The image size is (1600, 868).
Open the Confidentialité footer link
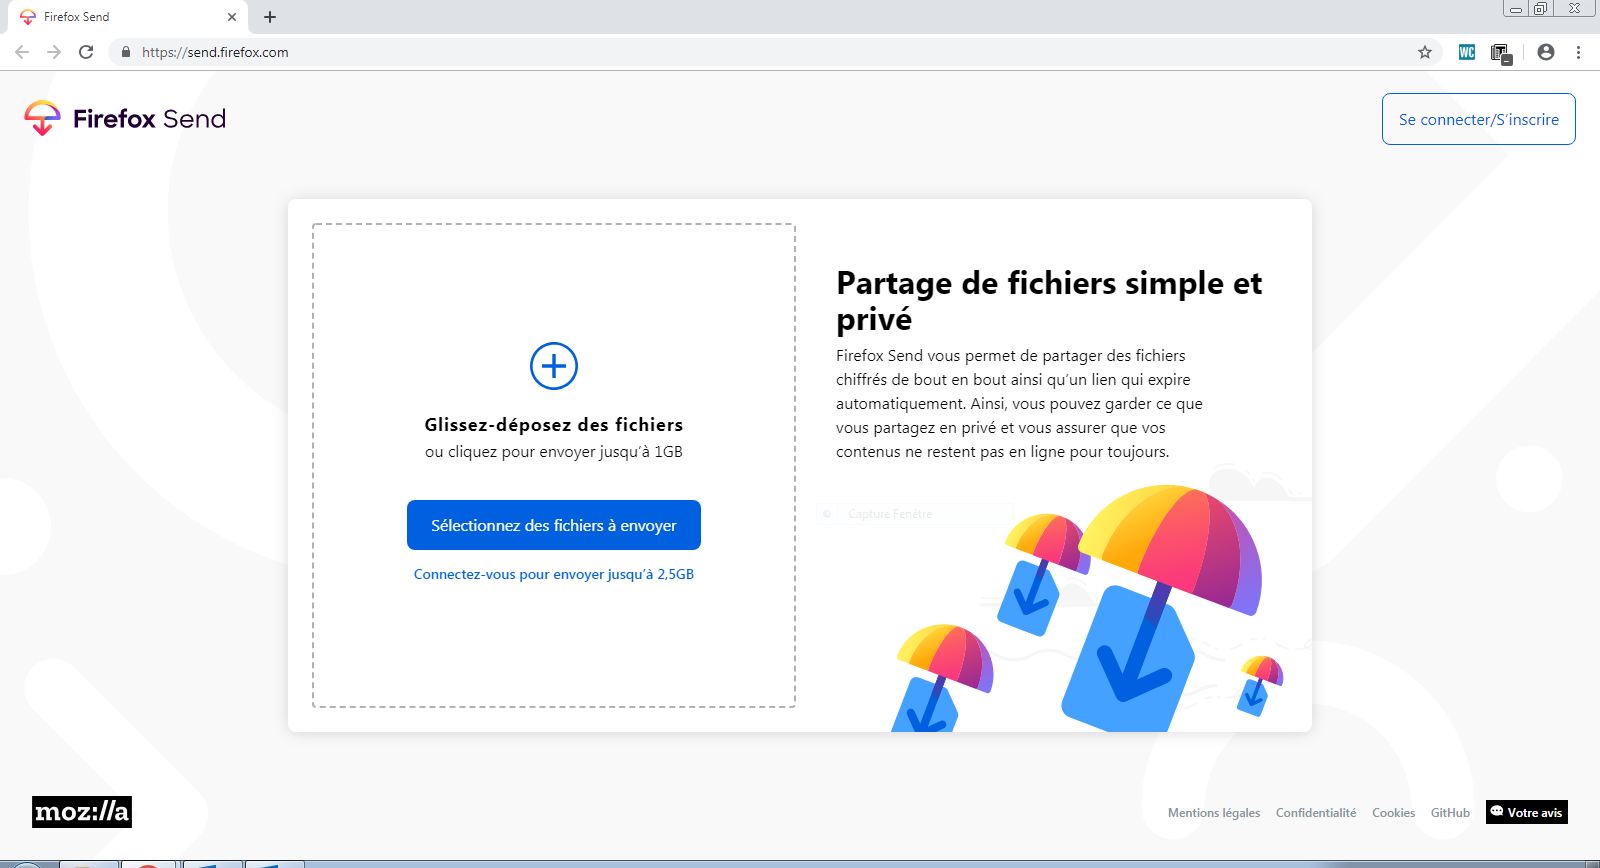[1316, 813]
